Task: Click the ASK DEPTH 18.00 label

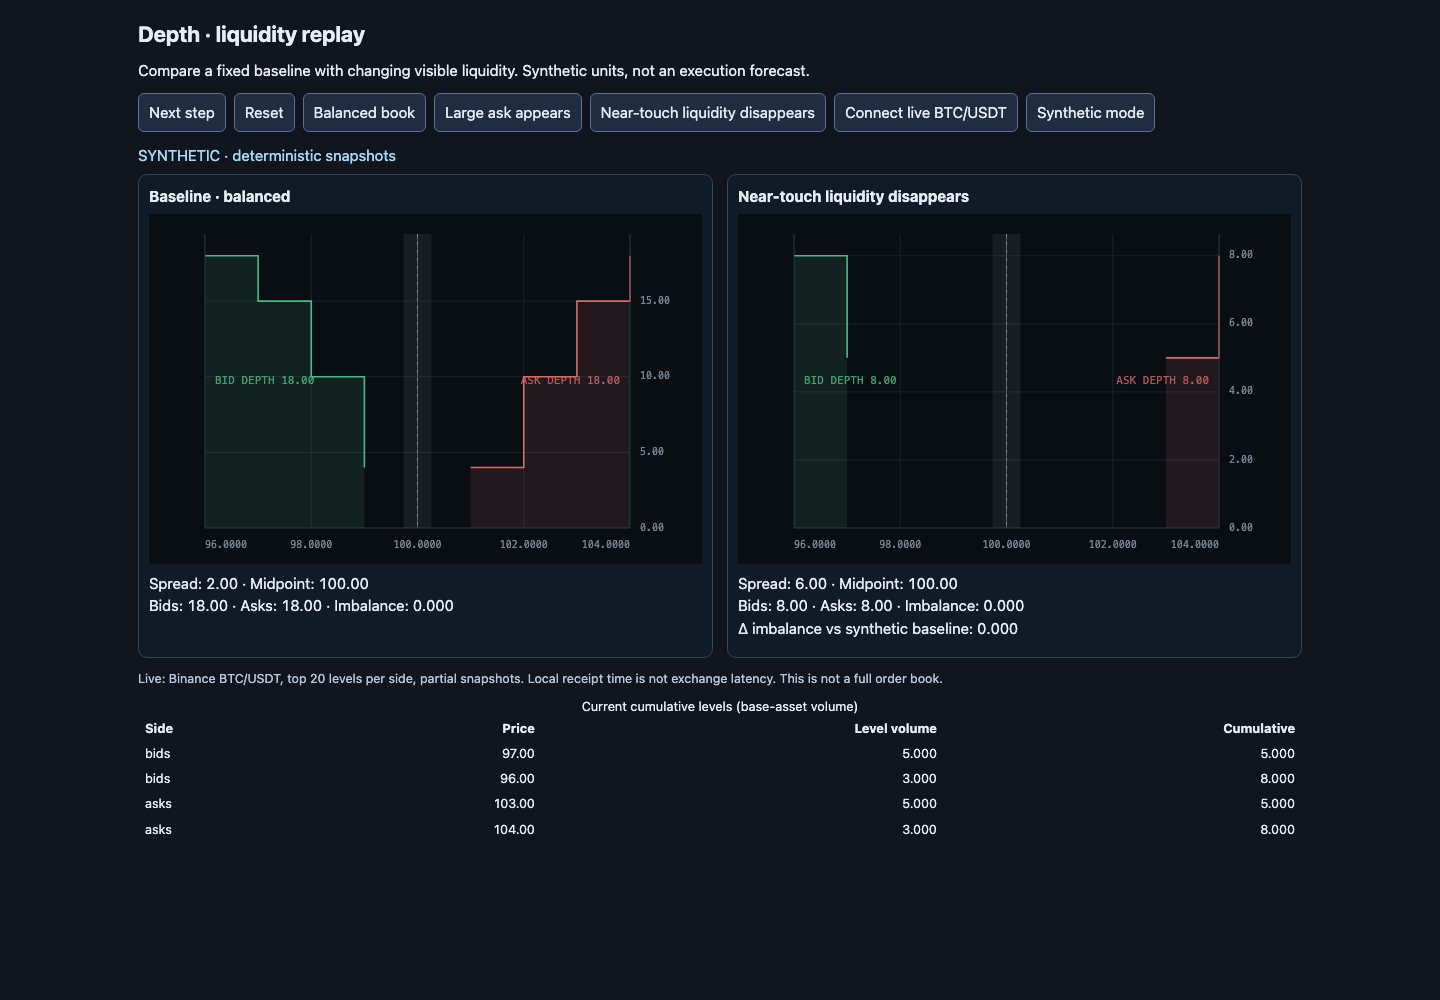Action: (570, 380)
